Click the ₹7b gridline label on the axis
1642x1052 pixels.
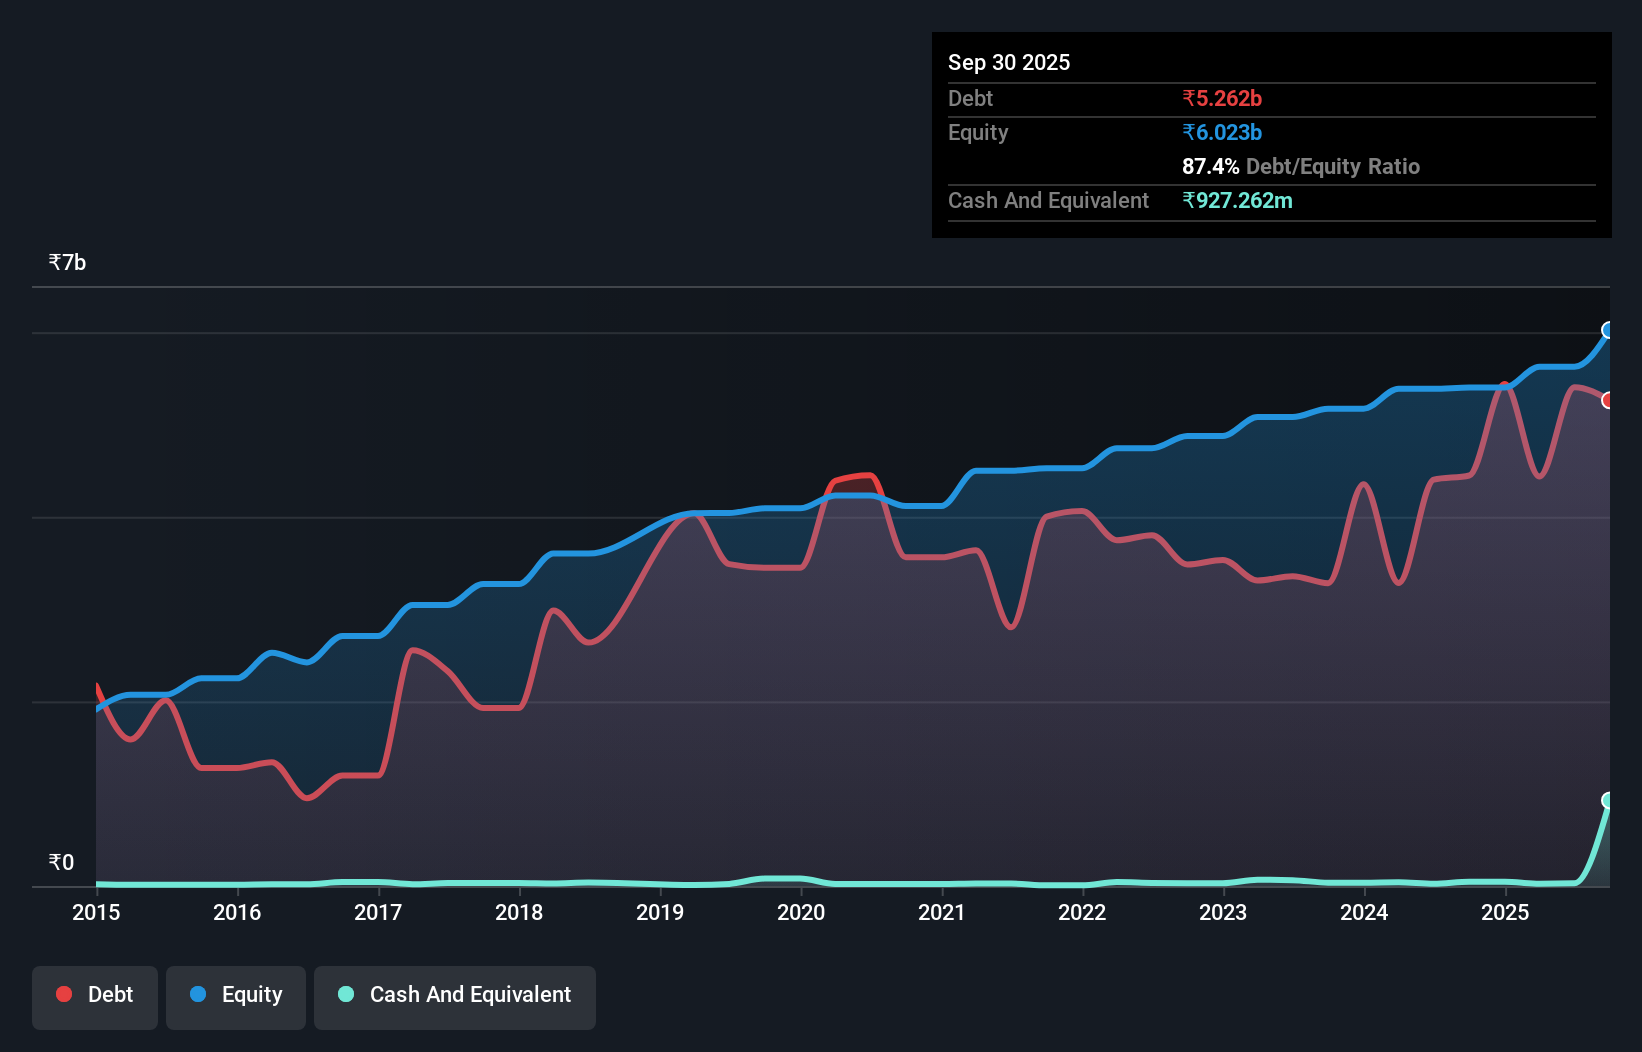coord(66,262)
